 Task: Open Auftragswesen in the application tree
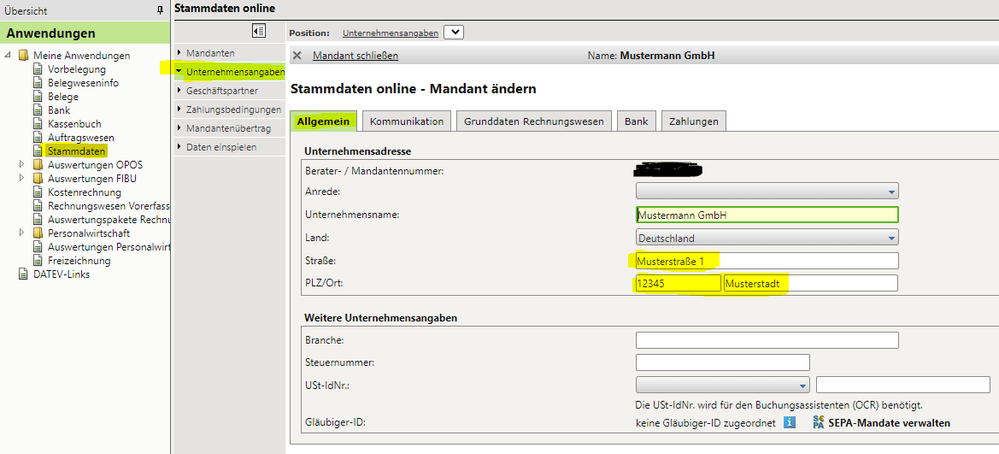point(81,138)
